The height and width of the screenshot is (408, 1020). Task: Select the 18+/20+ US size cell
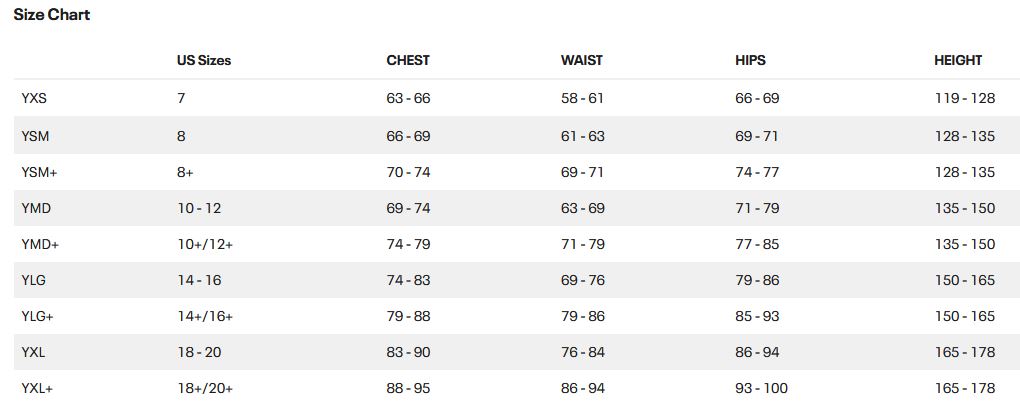205,388
